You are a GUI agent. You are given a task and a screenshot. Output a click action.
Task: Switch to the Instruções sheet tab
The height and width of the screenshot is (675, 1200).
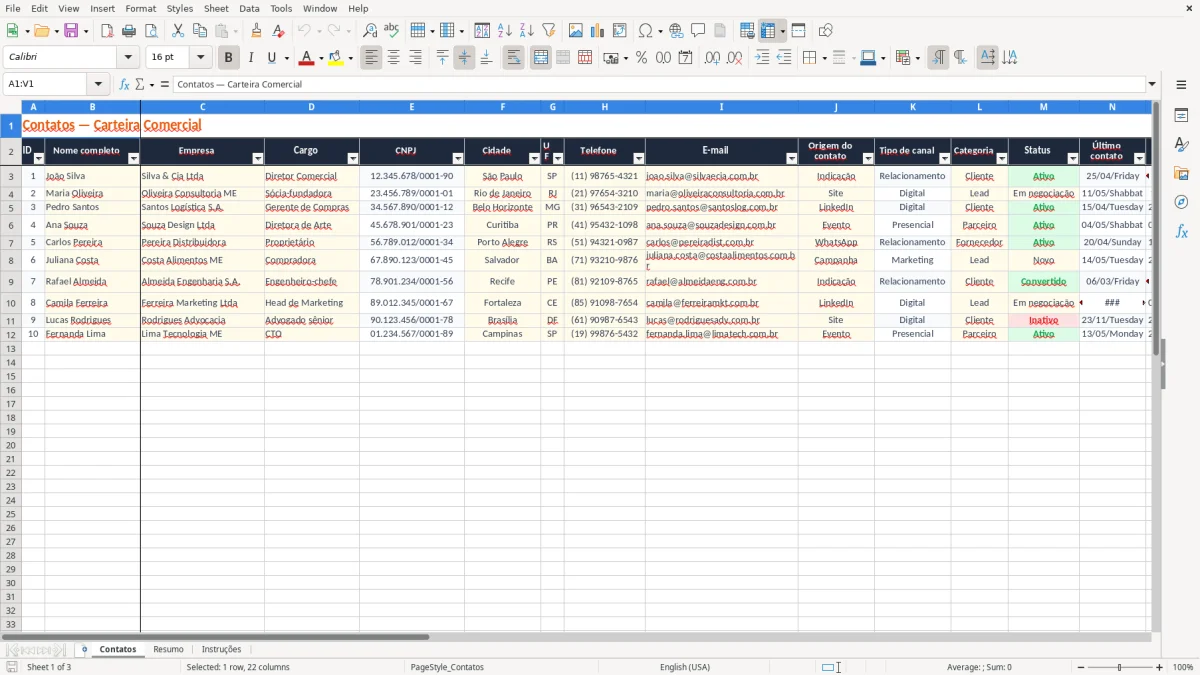coord(221,649)
